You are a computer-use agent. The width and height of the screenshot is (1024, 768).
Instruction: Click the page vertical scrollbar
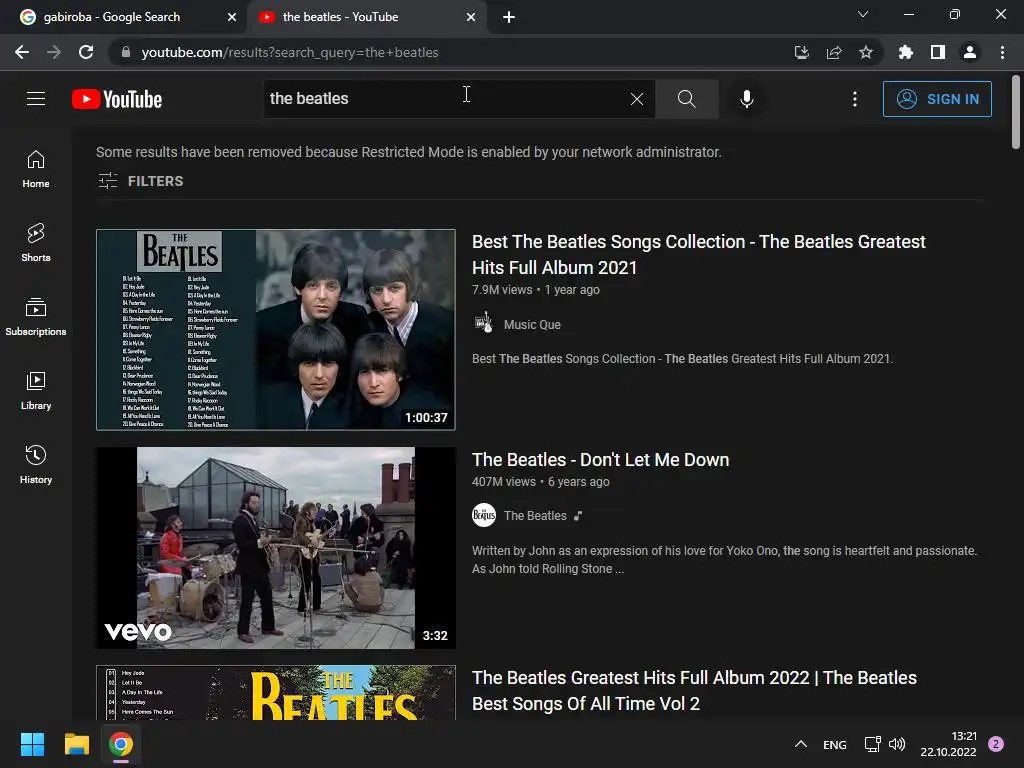coord(1016,112)
